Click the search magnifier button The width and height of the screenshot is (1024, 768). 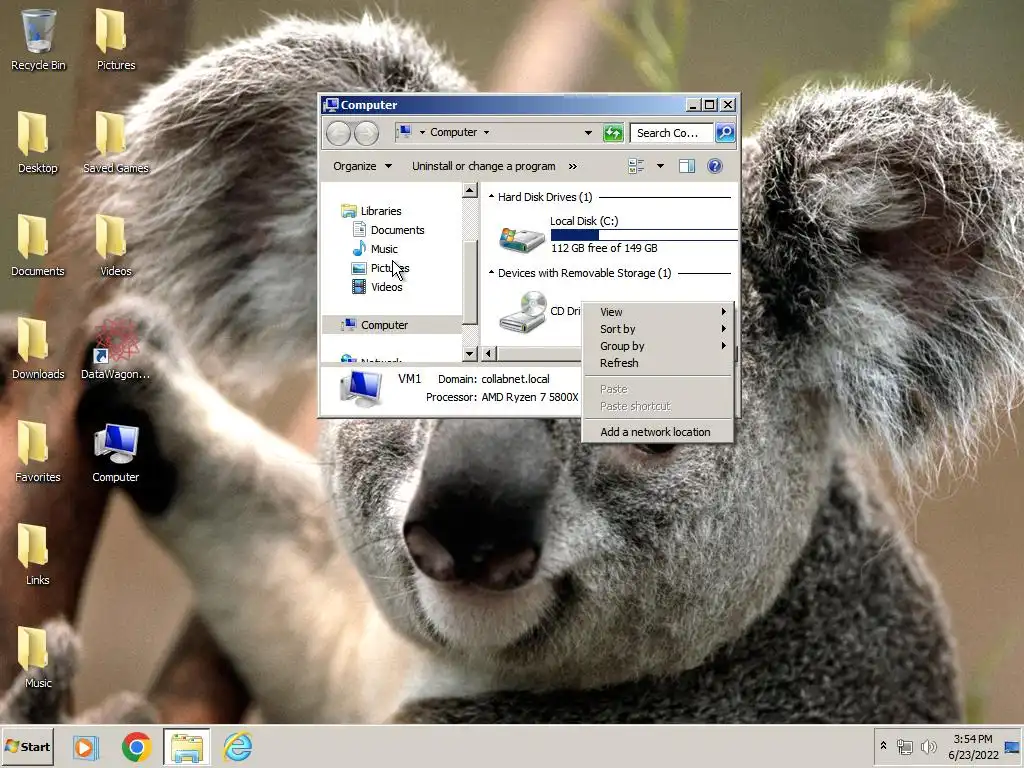(725, 133)
